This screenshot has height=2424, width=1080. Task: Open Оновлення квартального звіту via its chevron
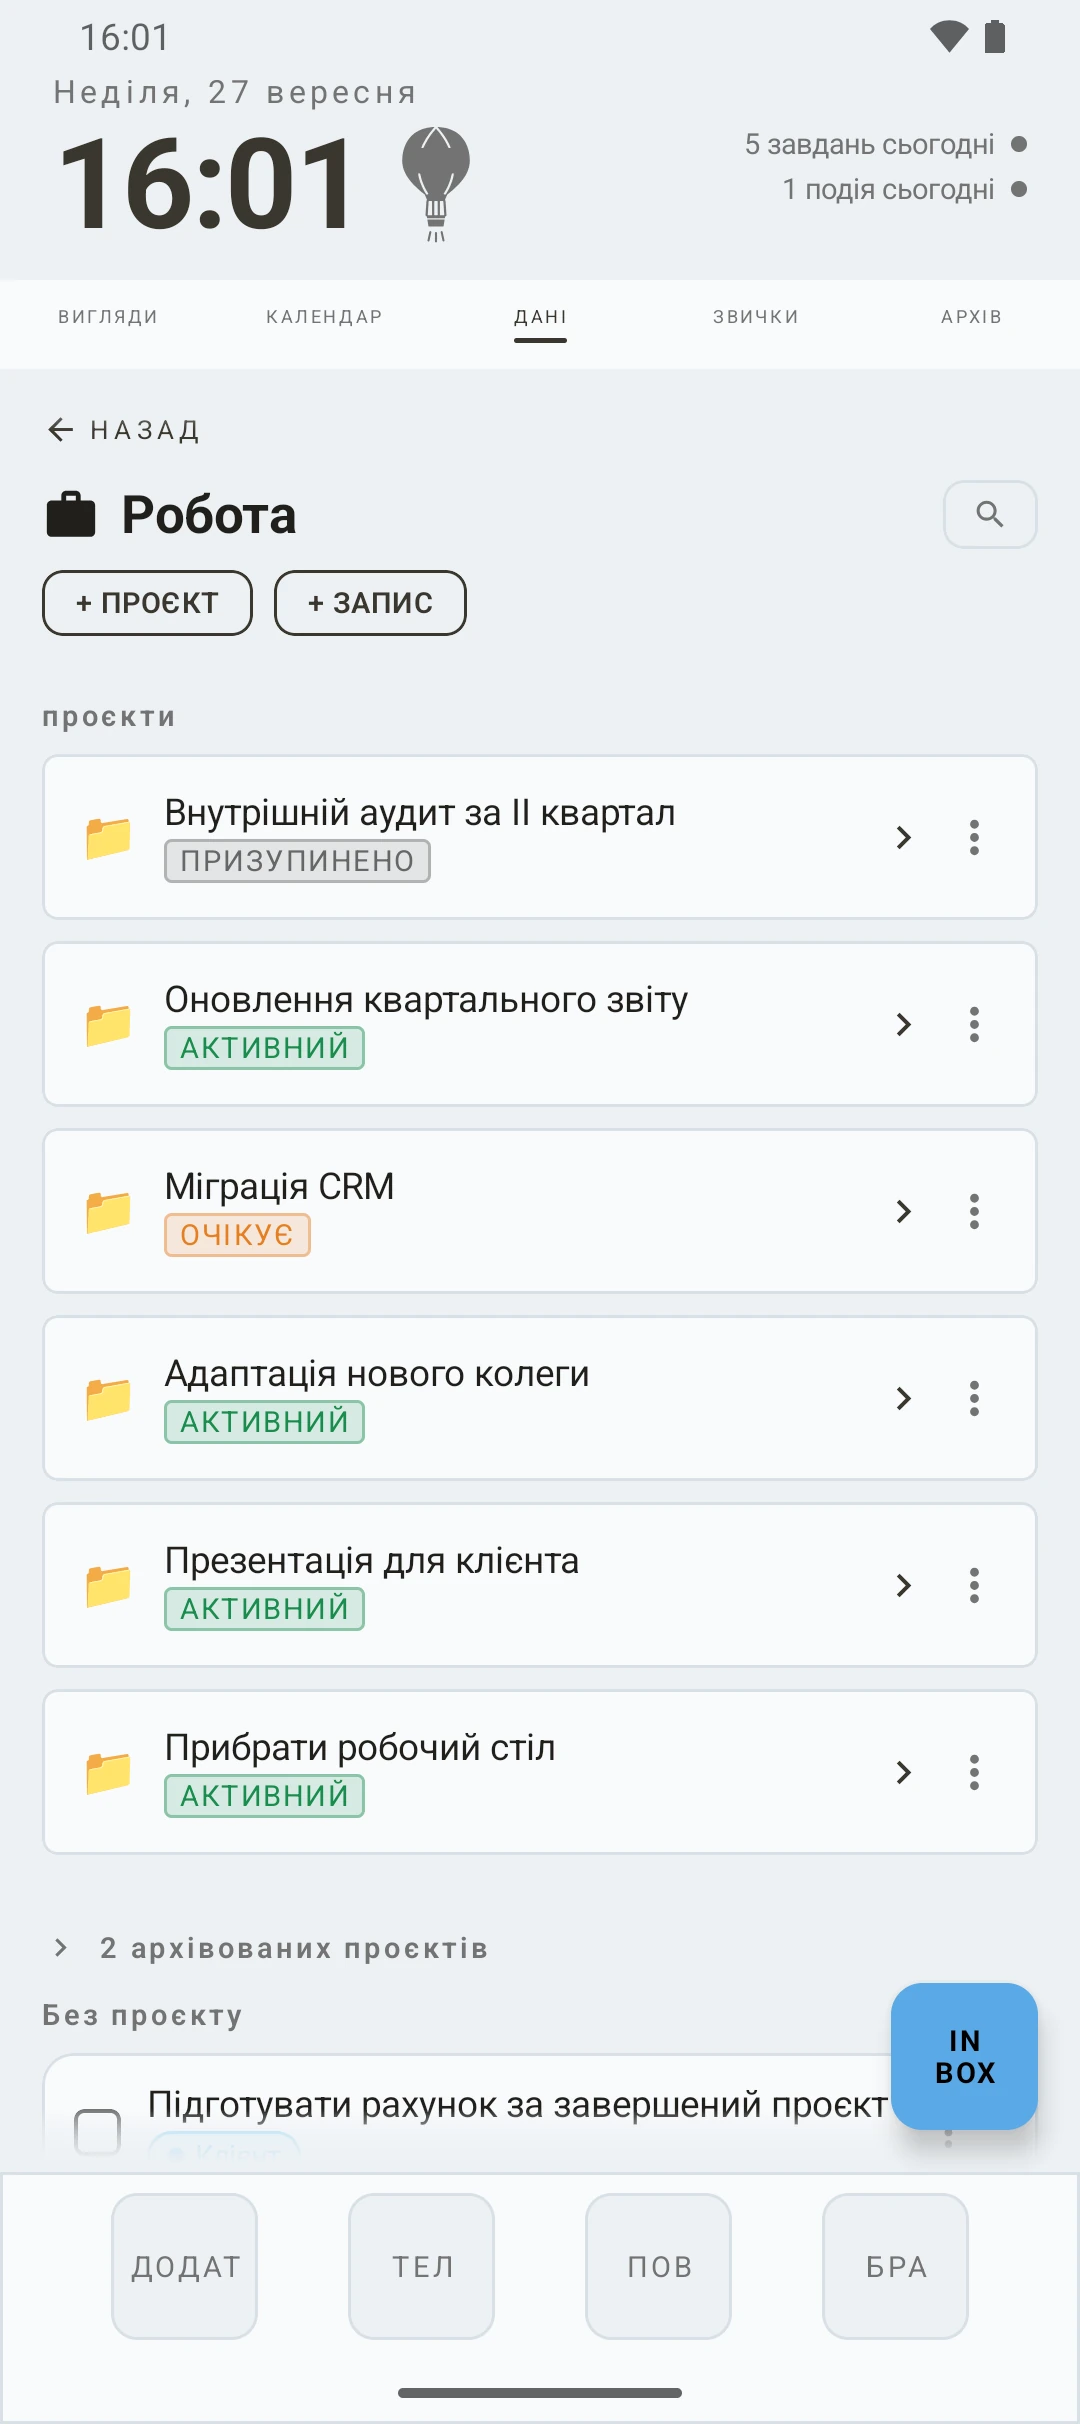click(x=903, y=1024)
